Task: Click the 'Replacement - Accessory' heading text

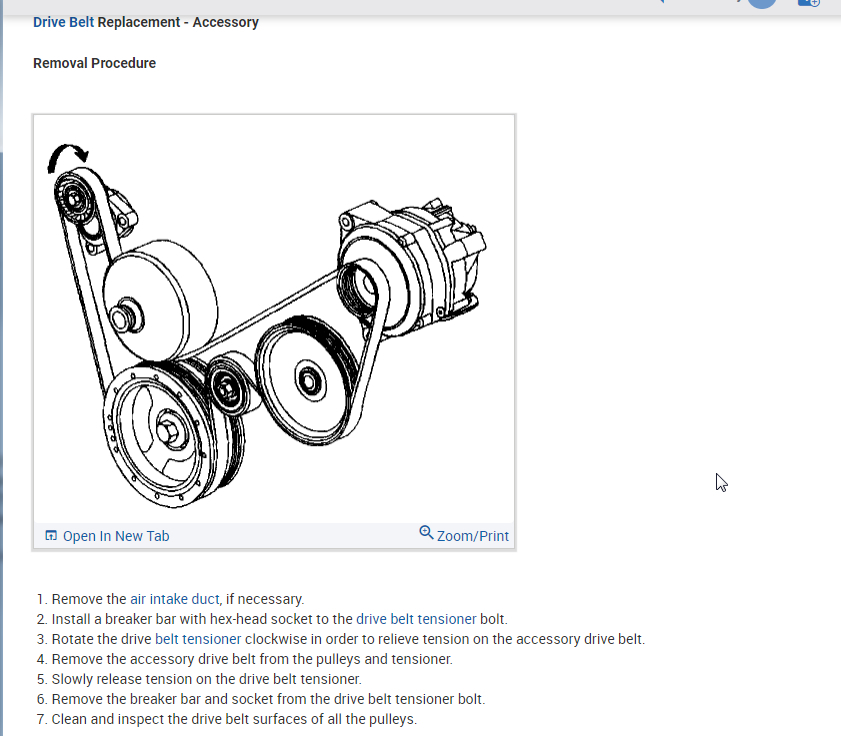Action: tap(178, 22)
